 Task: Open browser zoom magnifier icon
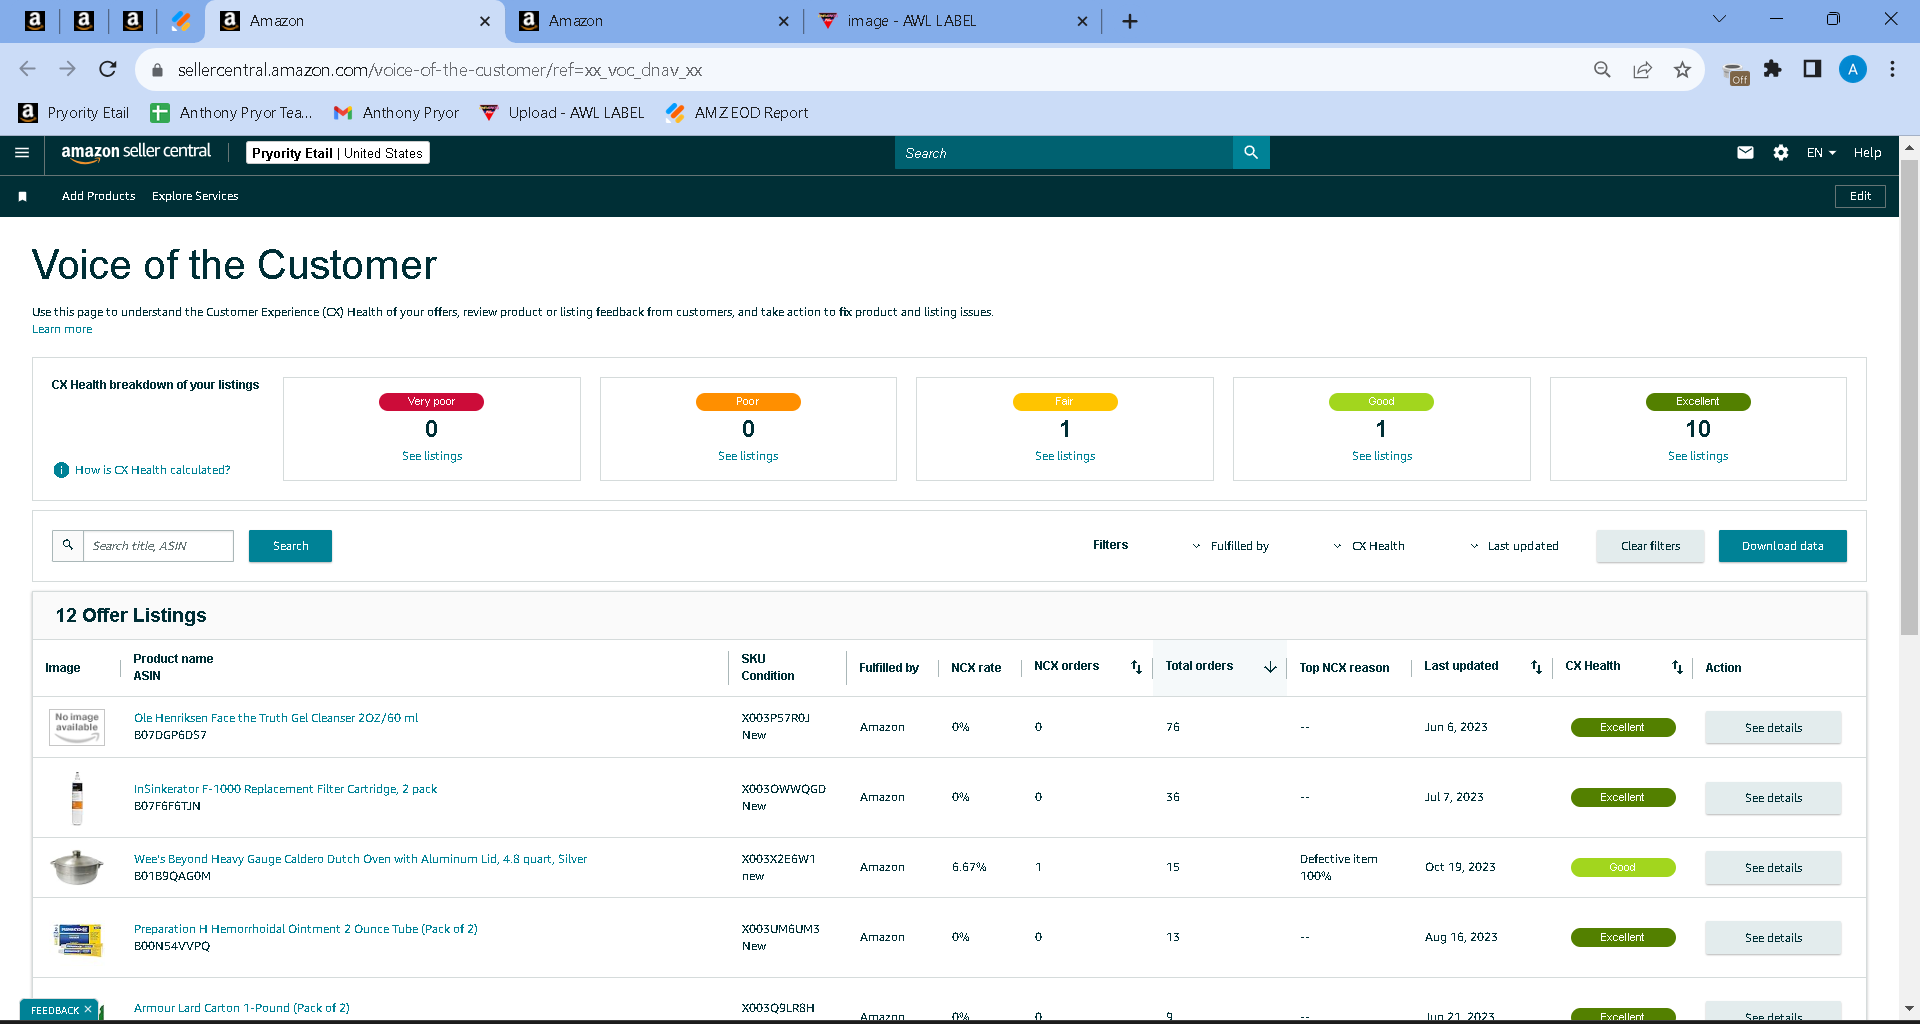(1602, 69)
